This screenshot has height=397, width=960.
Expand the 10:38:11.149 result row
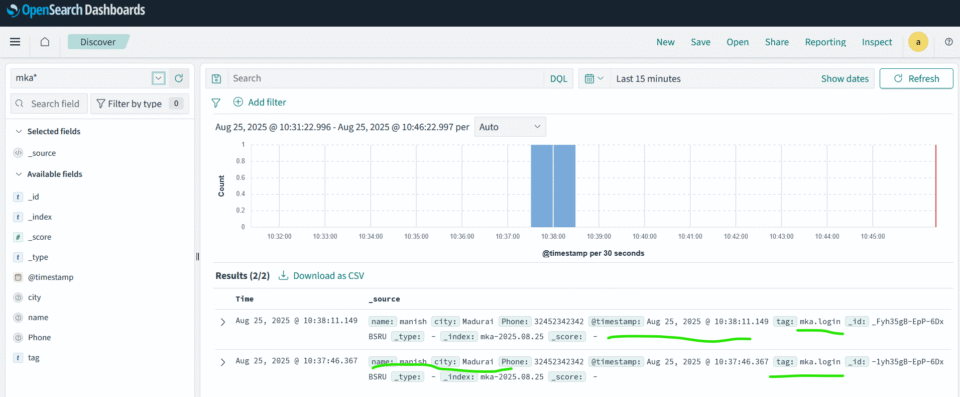[x=223, y=322]
